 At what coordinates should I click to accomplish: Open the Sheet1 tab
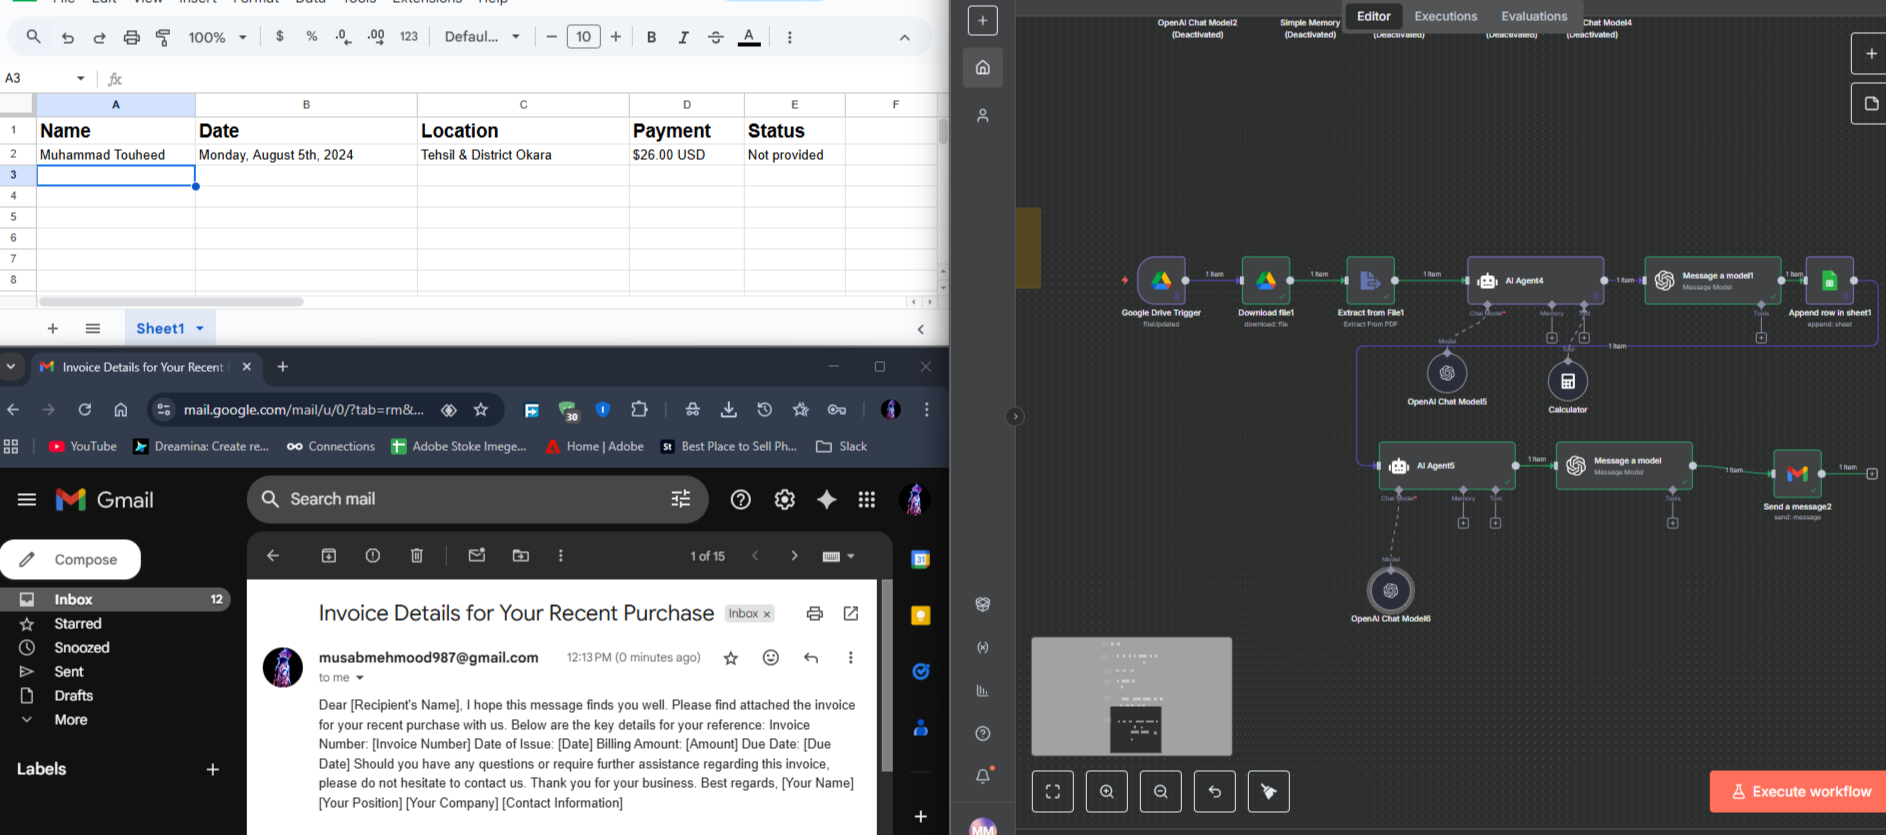(160, 328)
